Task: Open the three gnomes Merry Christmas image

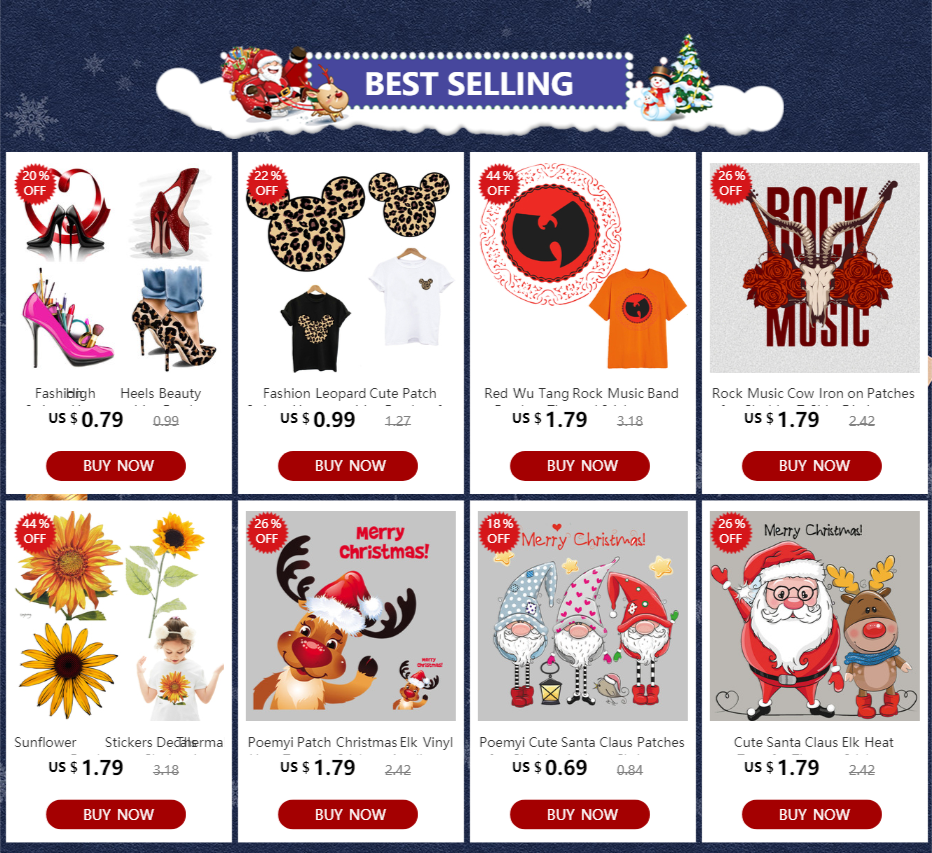Action: [x=582, y=616]
